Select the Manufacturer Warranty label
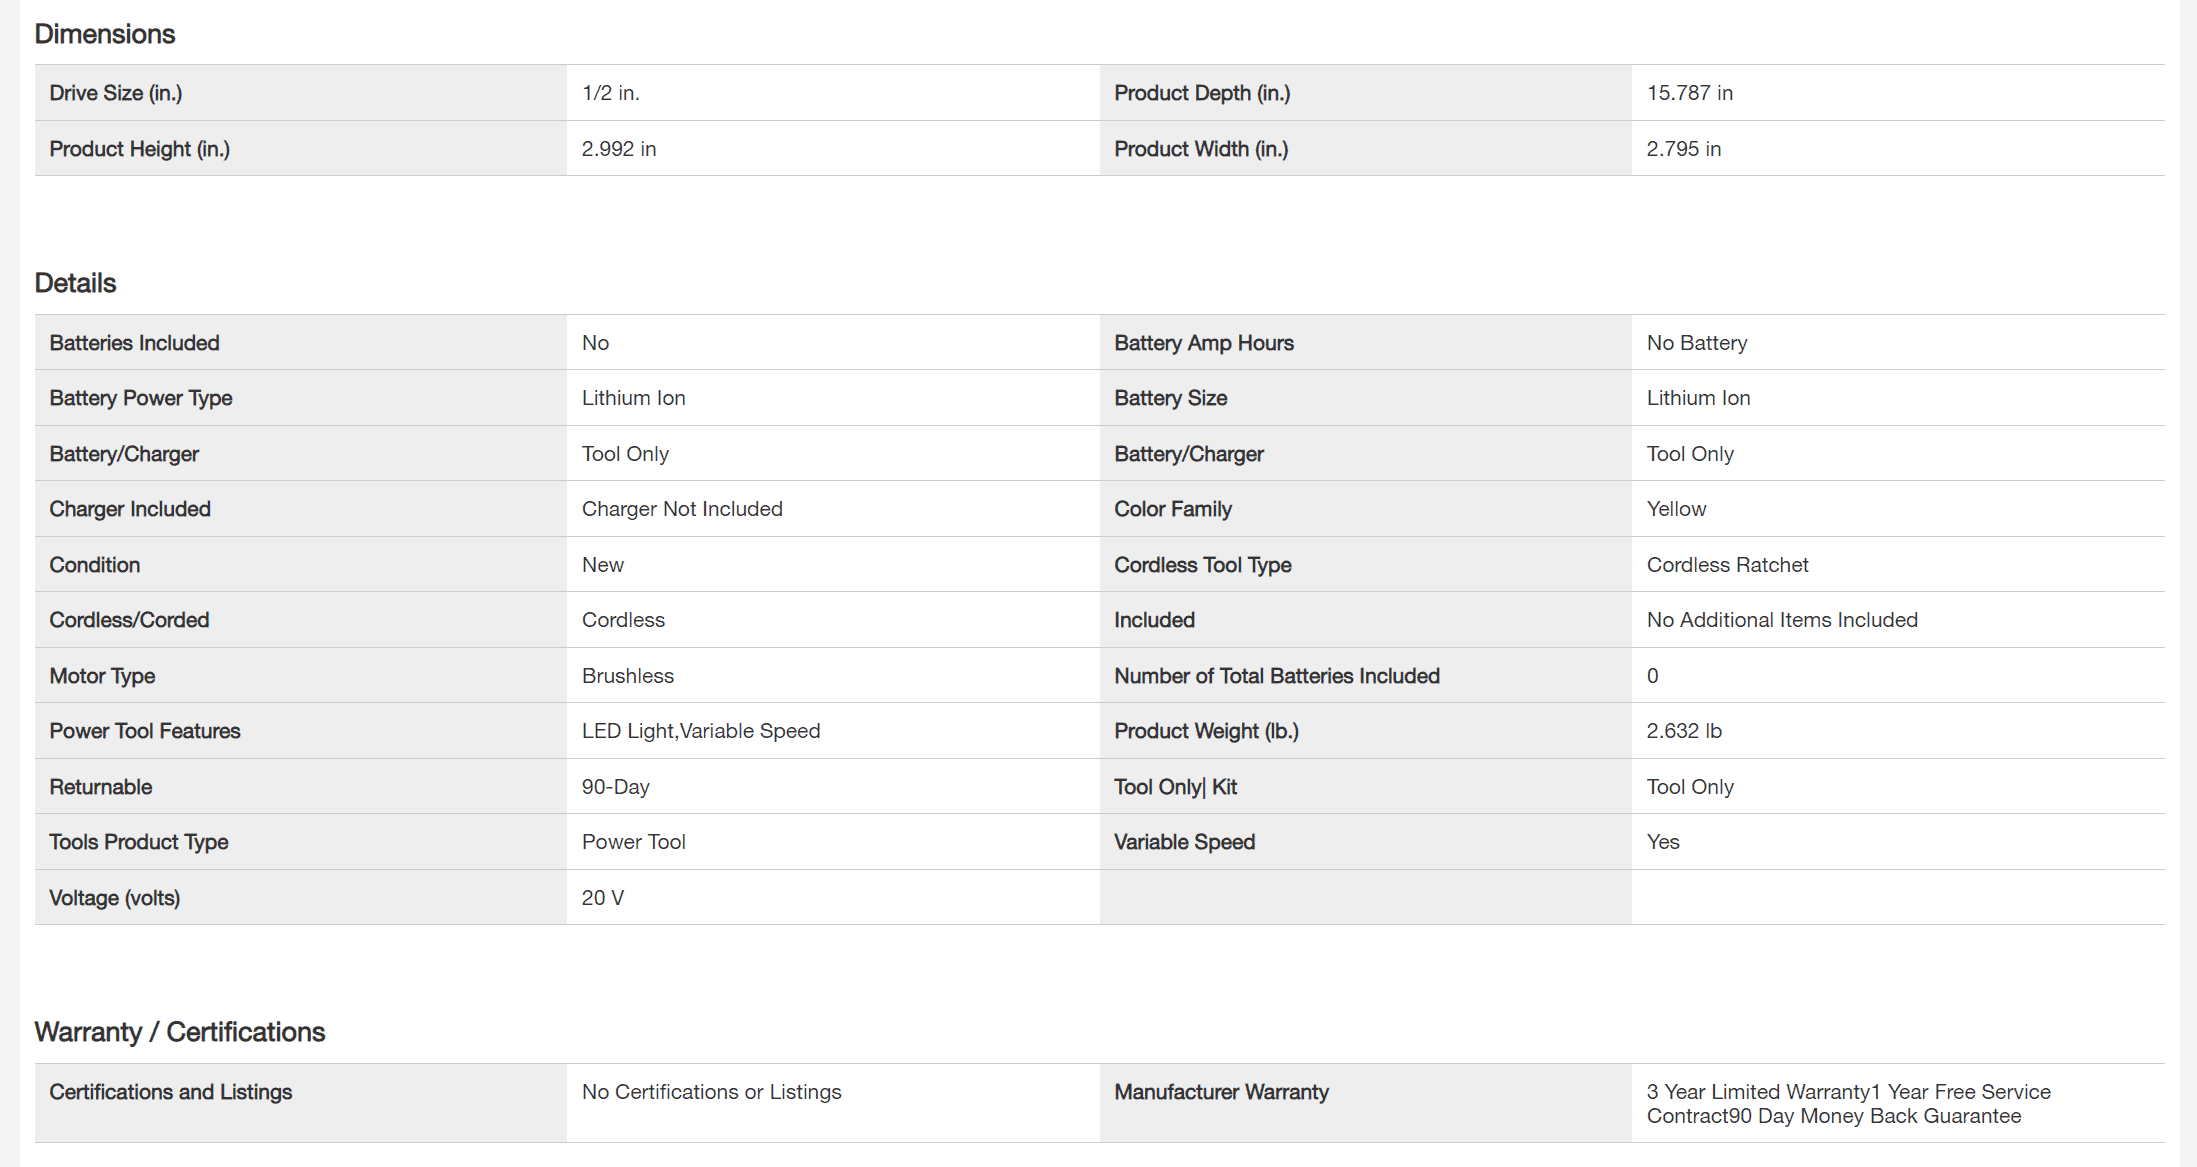Viewport: 2197px width, 1167px height. pyautogui.click(x=1222, y=1092)
